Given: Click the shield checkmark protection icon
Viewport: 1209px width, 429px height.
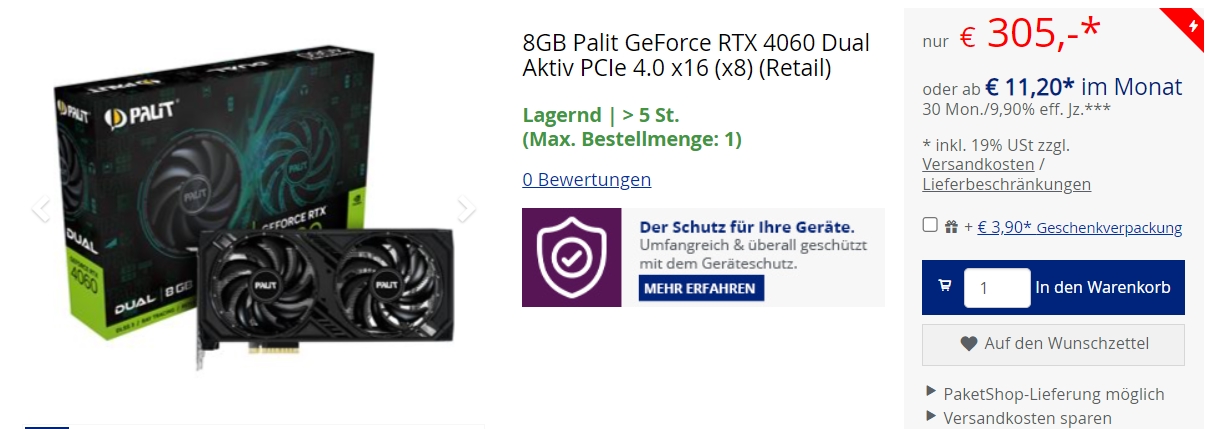Looking at the screenshot, I should (x=571, y=257).
